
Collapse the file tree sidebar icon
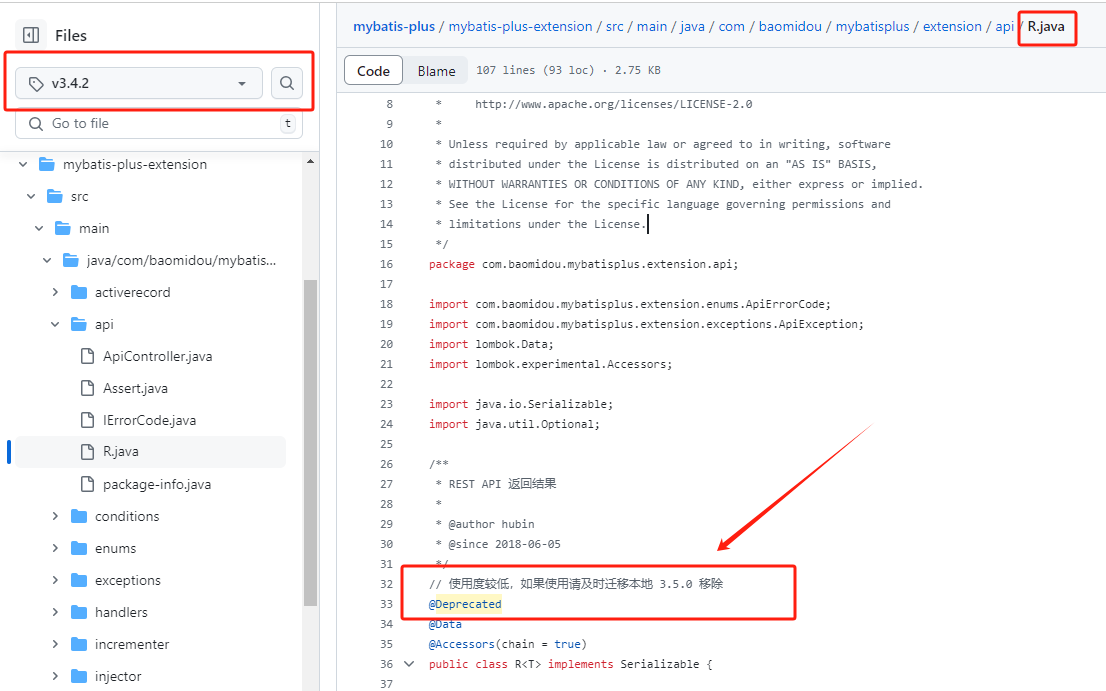pyautogui.click(x=30, y=35)
